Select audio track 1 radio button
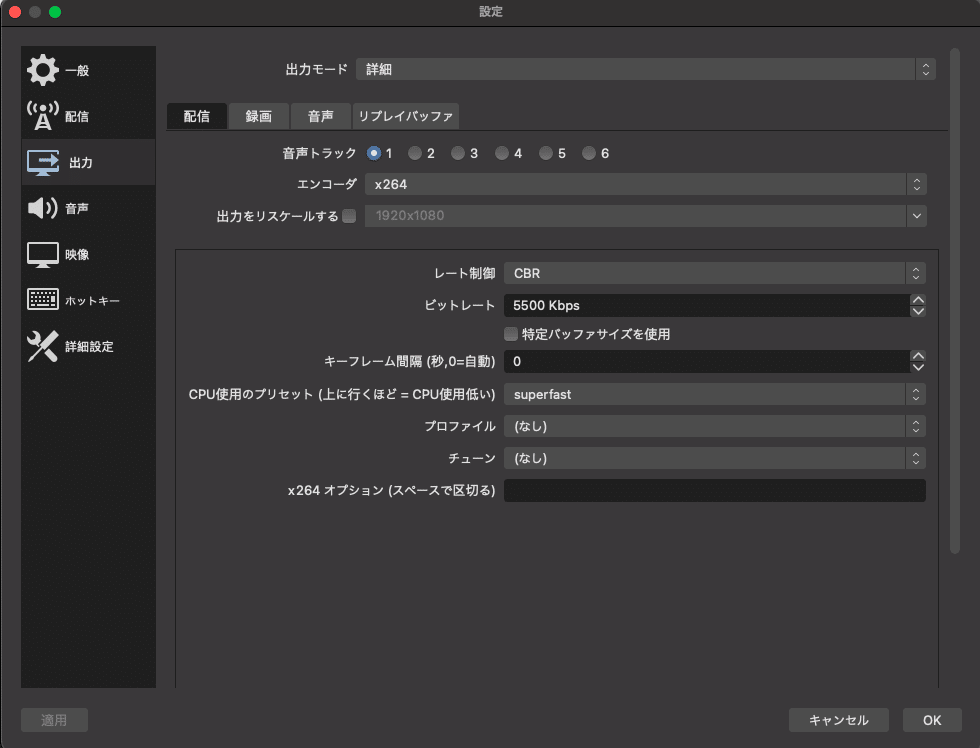Image resolution: width=980 pixels, height=748 pixels. coord(374,153)
